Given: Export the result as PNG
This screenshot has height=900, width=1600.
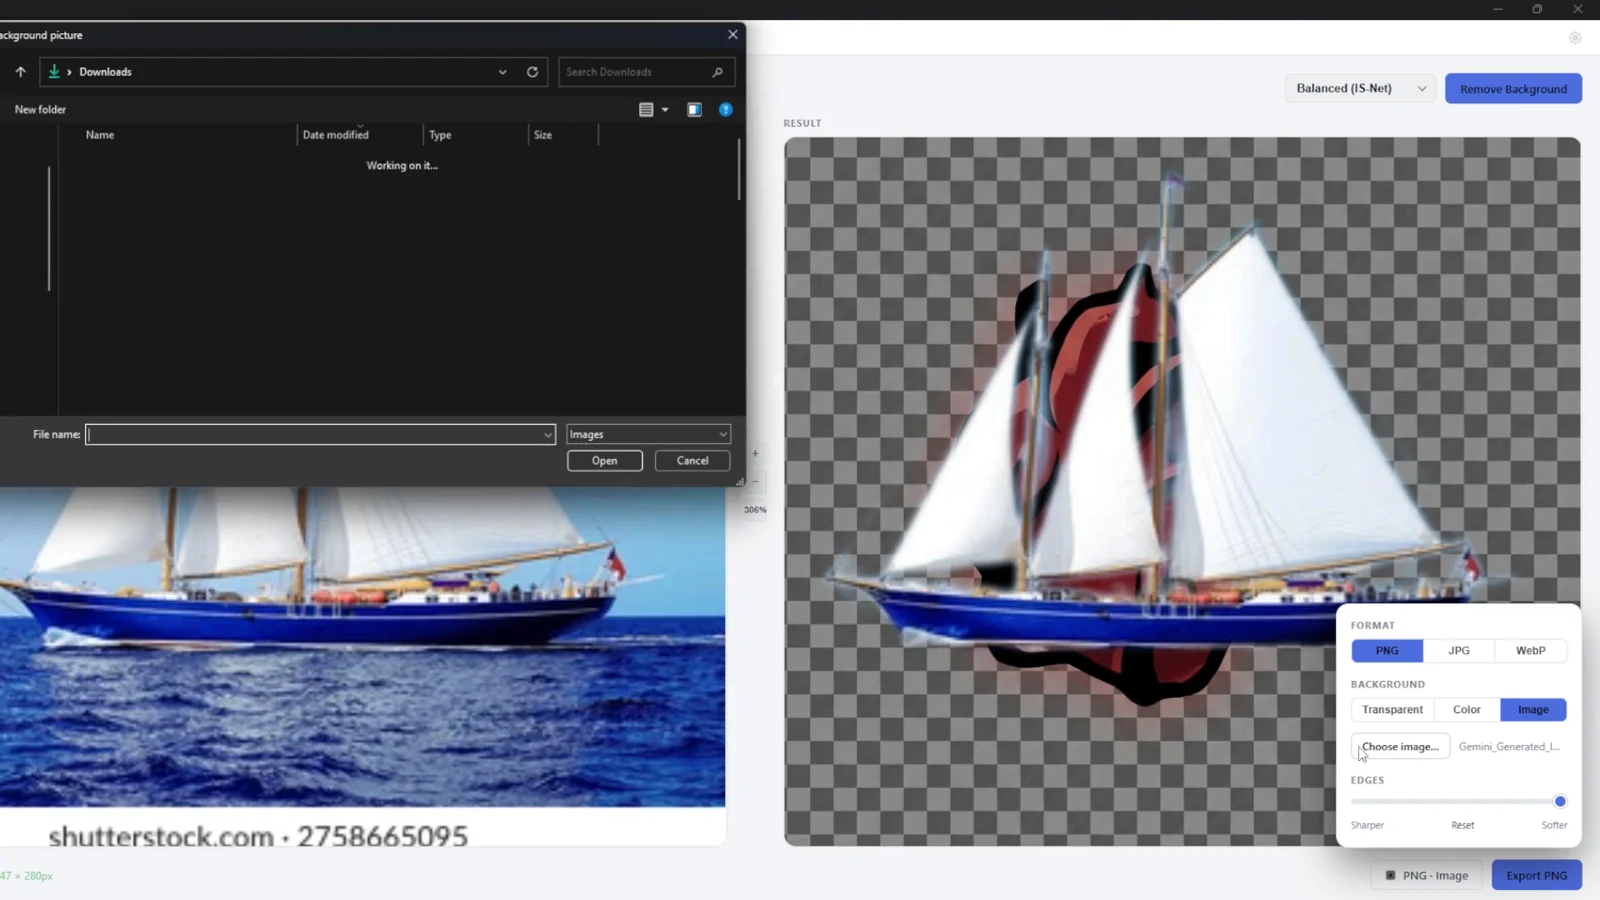Looking at the screenshot, I should 1536,875.
